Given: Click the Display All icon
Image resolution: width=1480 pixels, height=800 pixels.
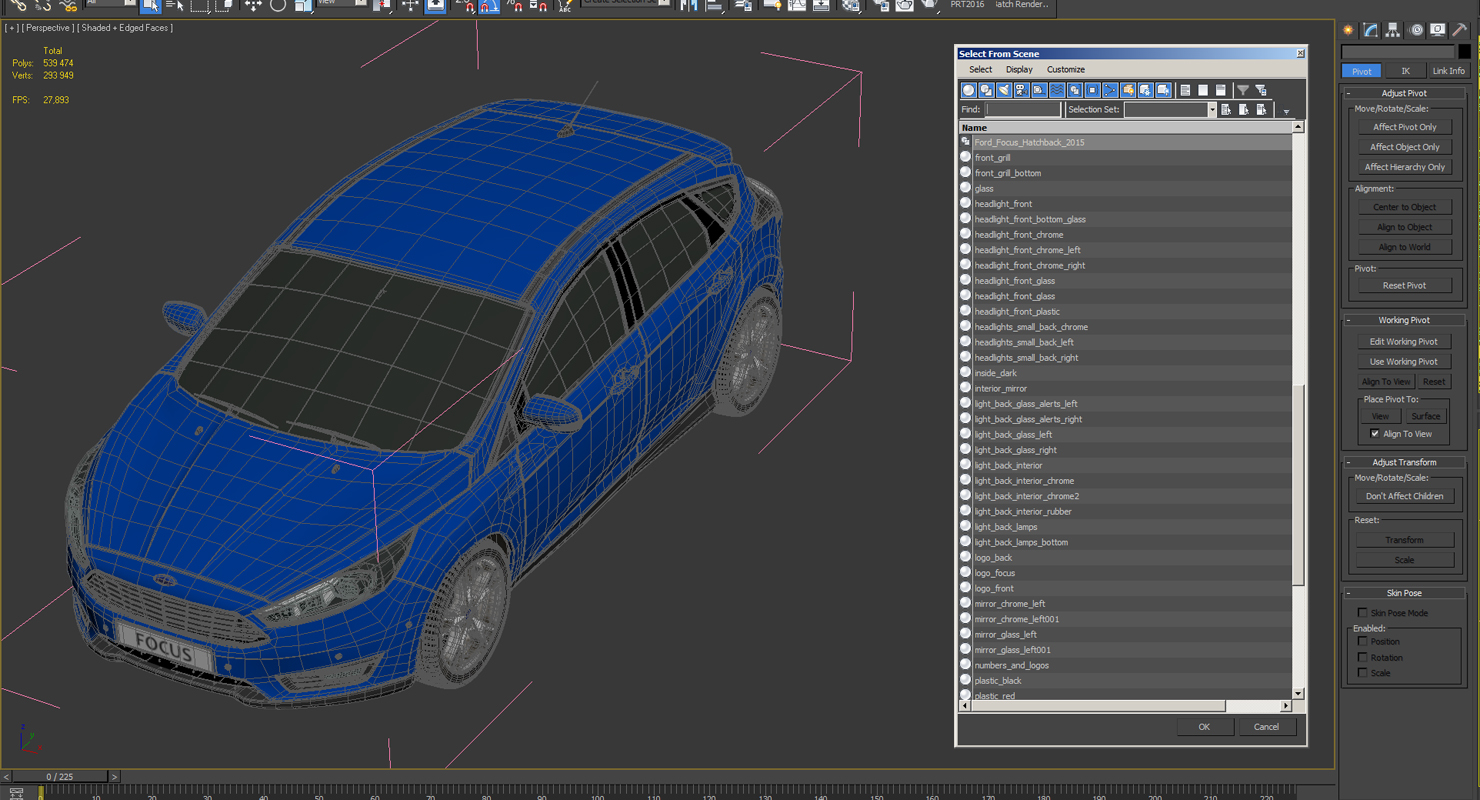Looking at the screenshot, I should point(1186,90).
